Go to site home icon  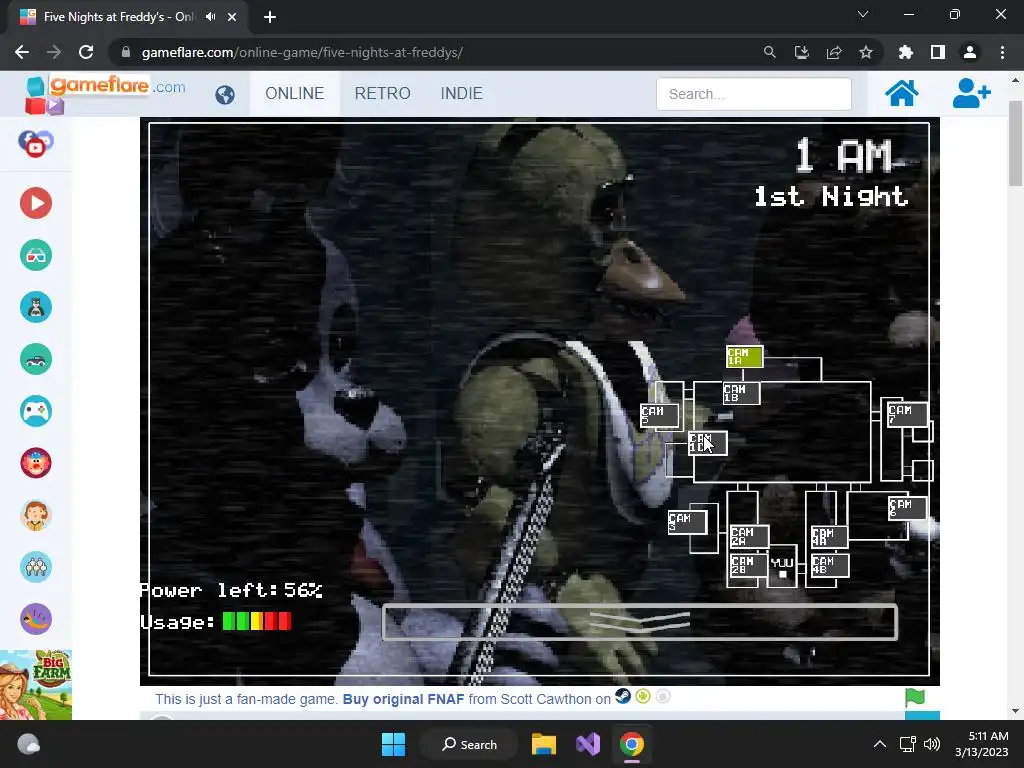(x=902, y=93)
